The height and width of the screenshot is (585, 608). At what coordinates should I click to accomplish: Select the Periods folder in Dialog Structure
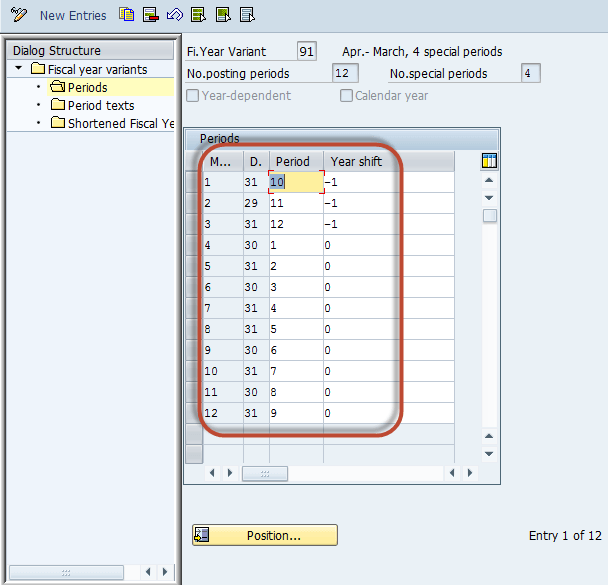pos(87,87)
